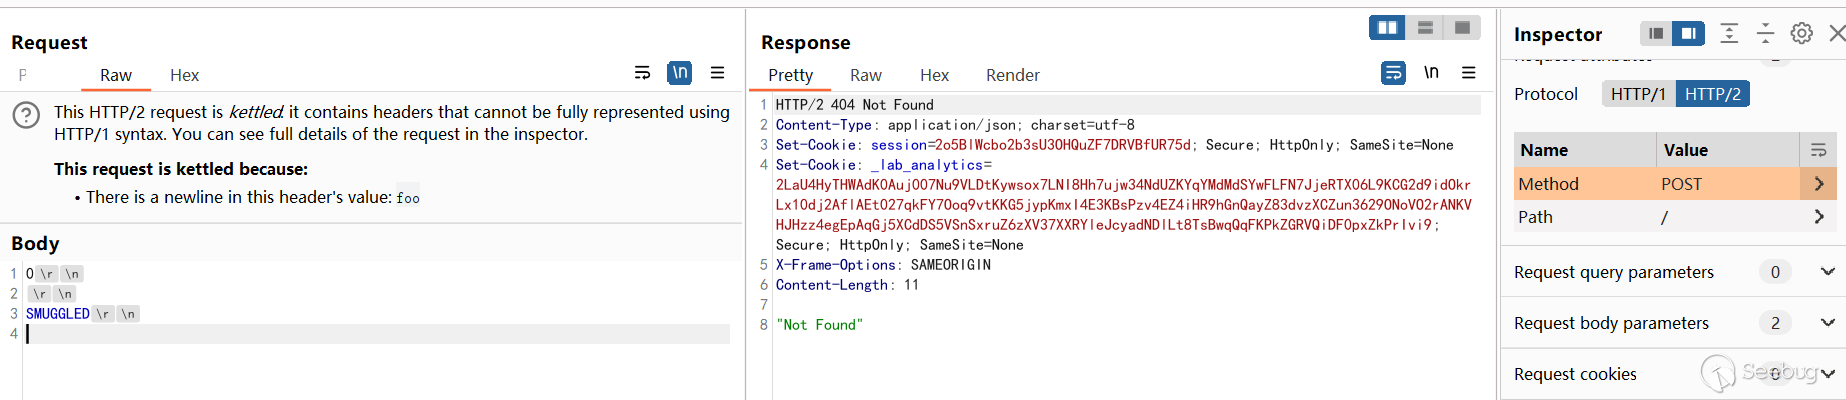Open the Hex tab in Request panel
Image resolution: width=1846 pixels, height=400 pixels.
184,75
